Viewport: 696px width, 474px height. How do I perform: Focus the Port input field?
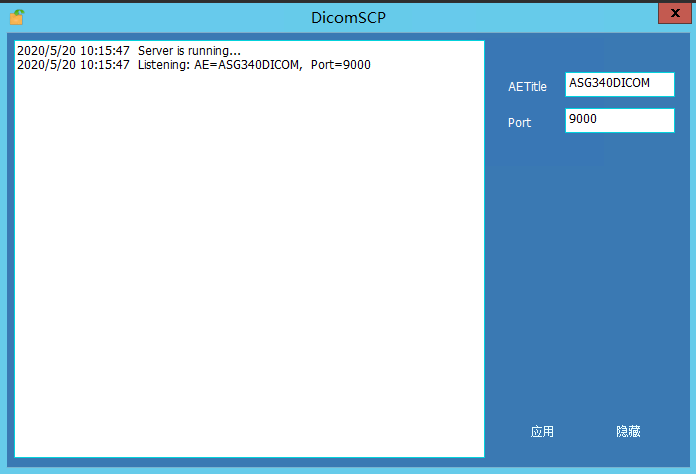click(619, 120)
